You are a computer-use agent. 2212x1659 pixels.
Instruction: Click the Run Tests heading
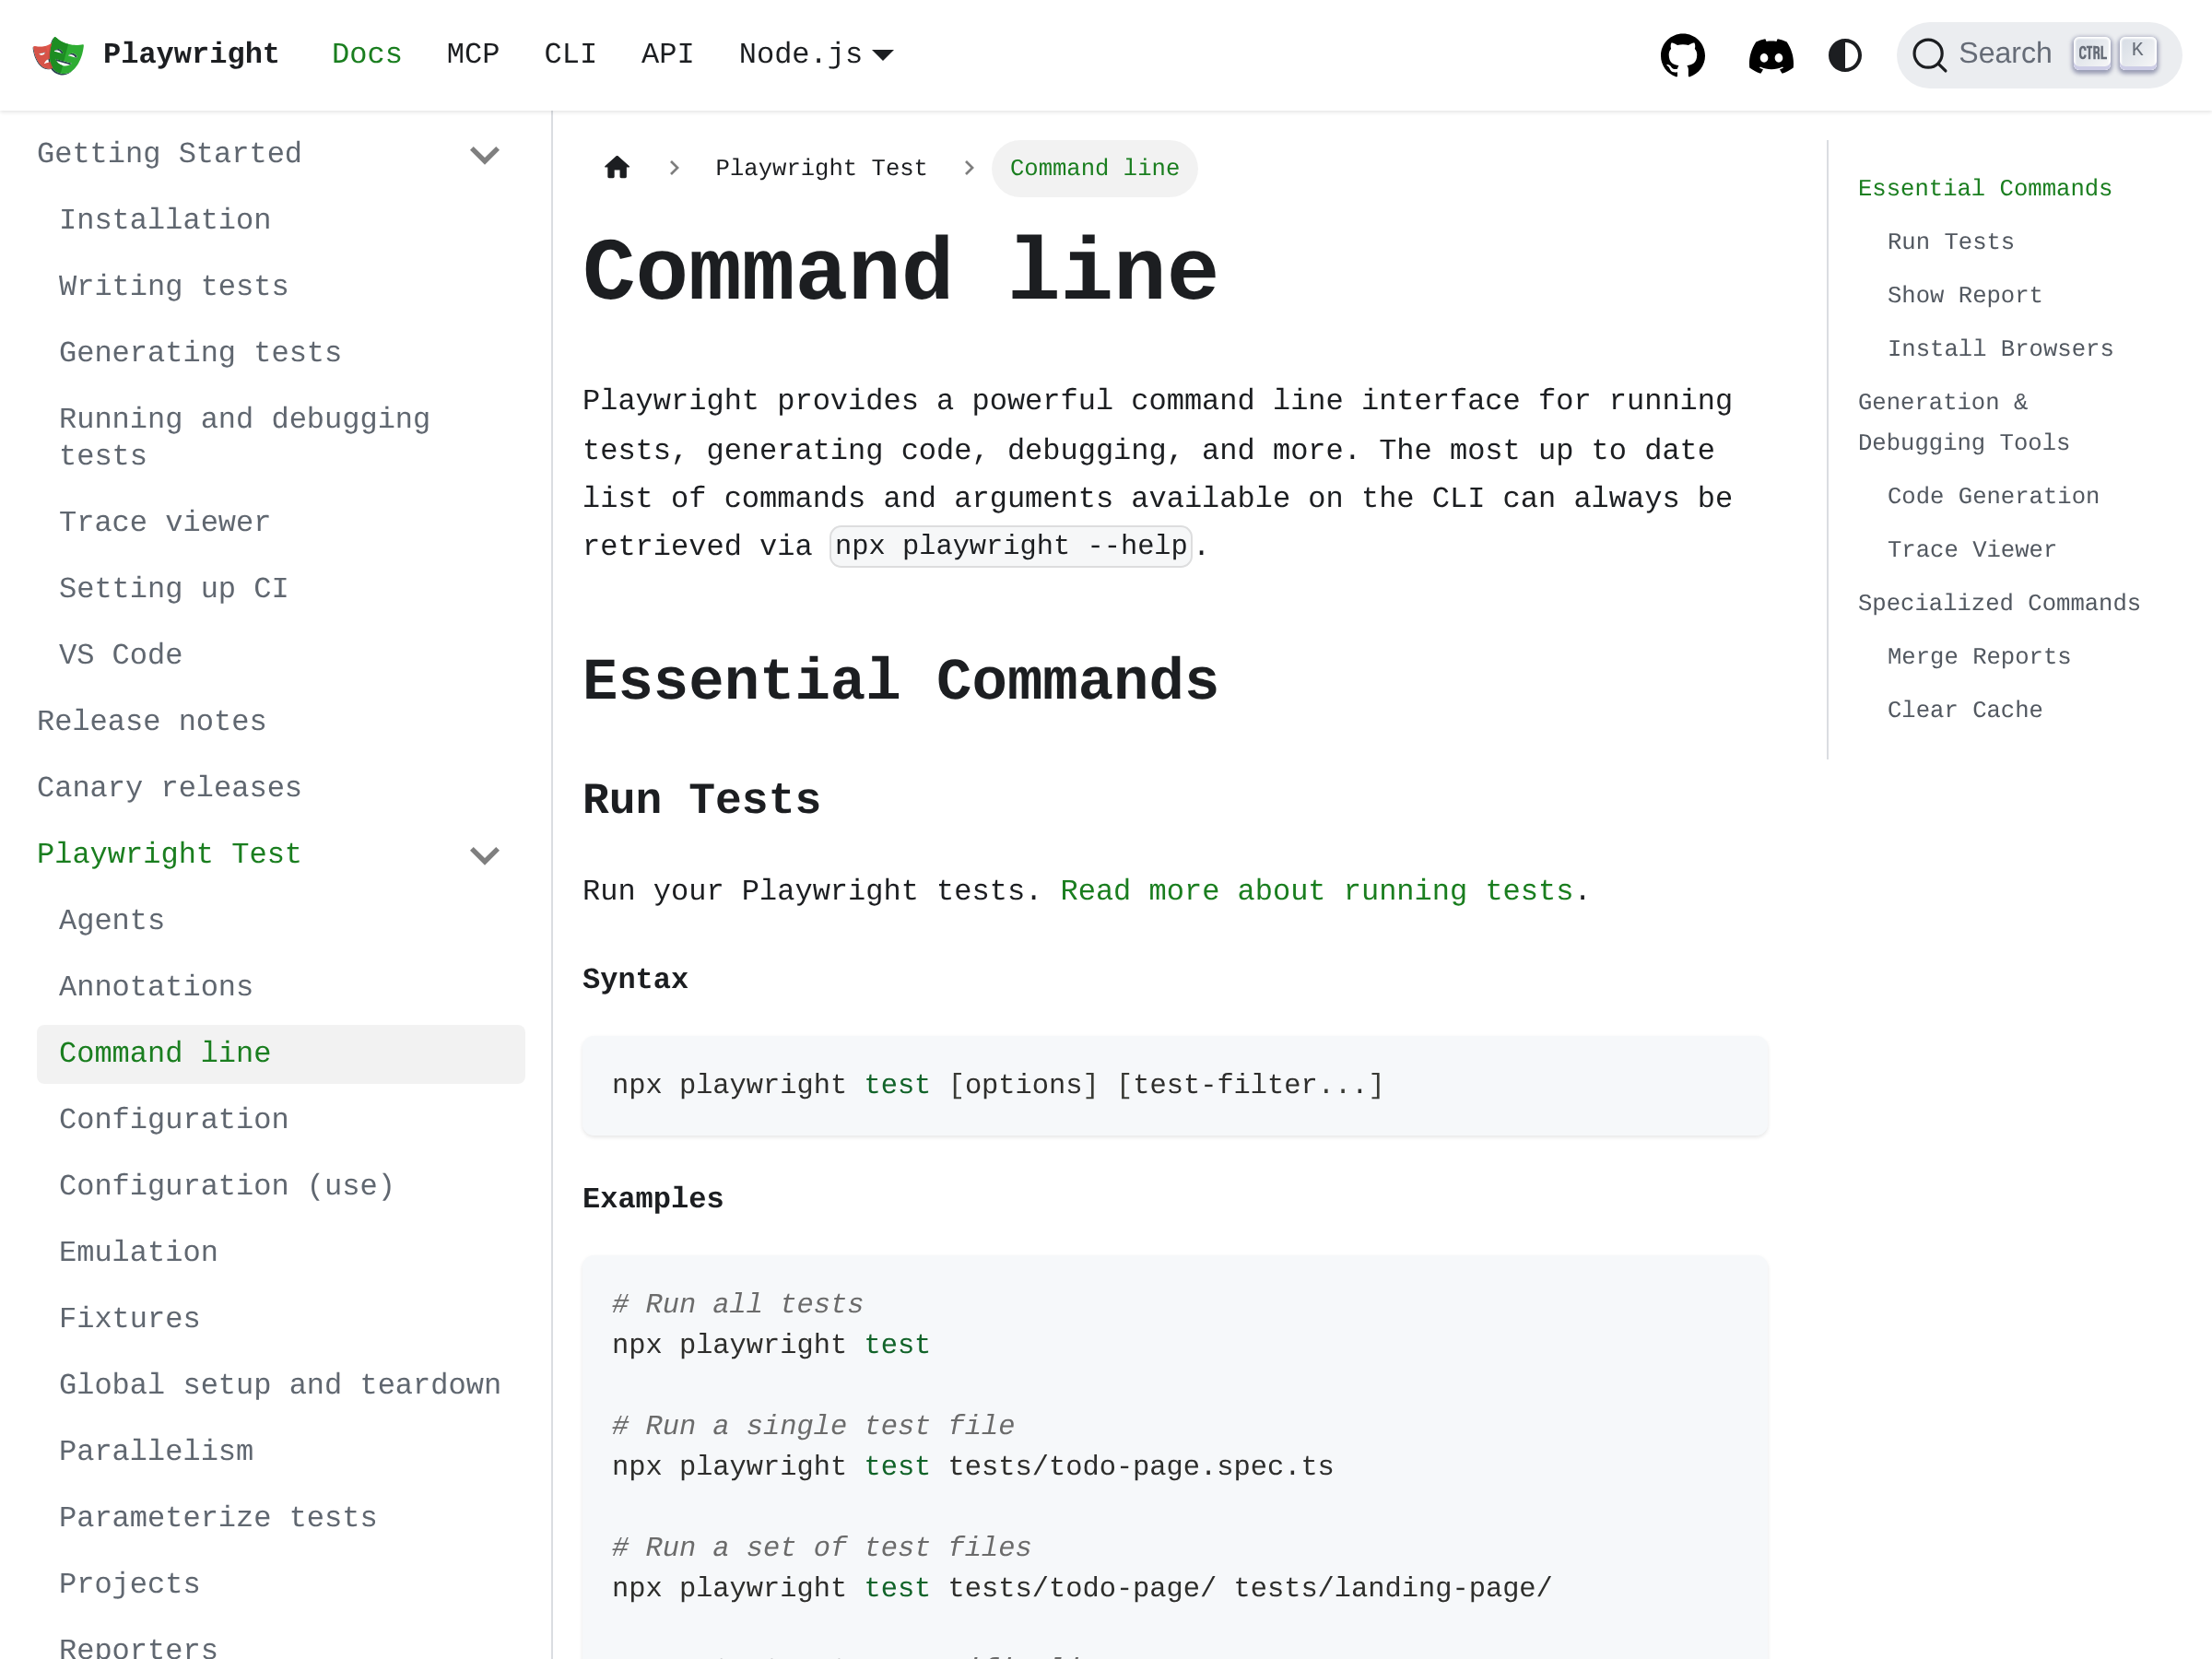coord(701,800)
